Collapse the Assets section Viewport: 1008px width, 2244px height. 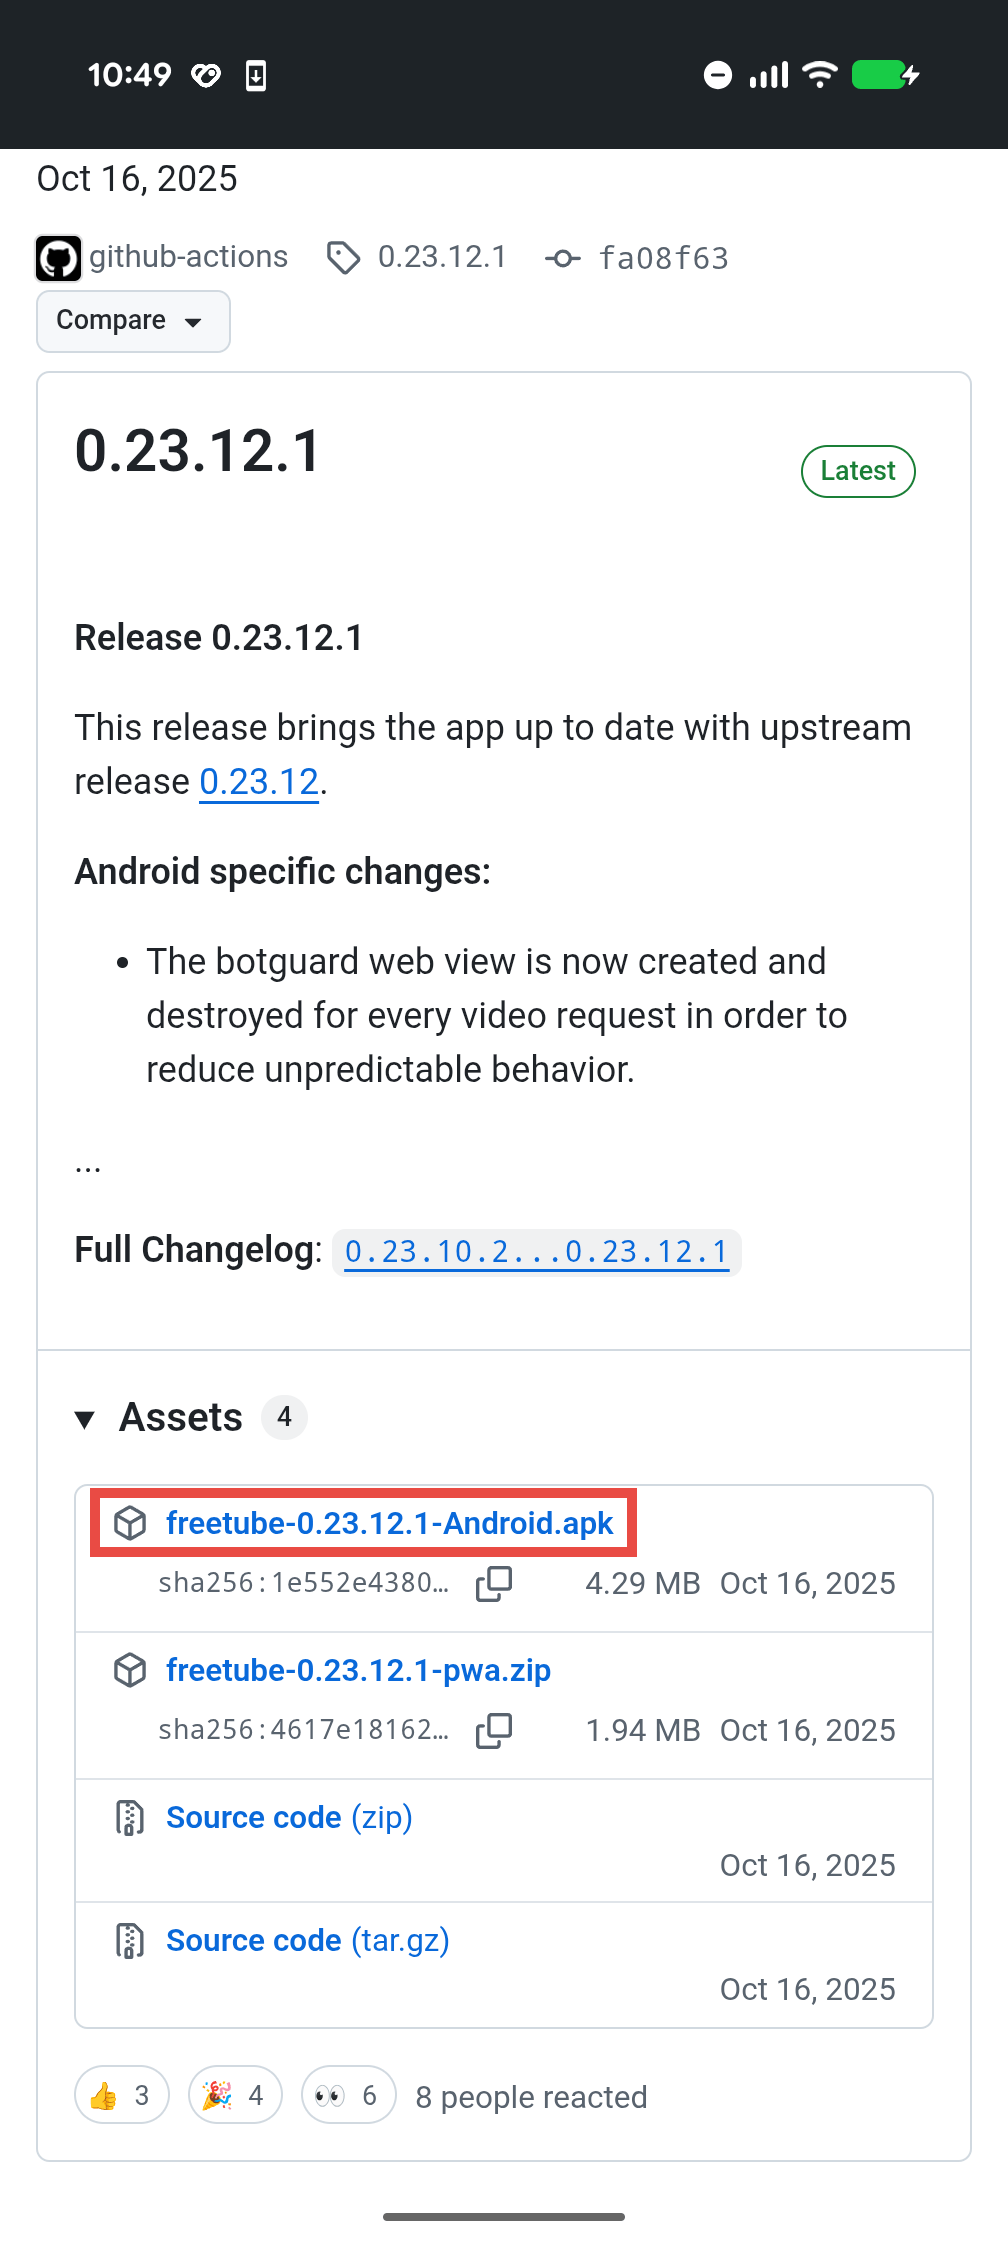pyautogui.click(x=85, y=1419)
